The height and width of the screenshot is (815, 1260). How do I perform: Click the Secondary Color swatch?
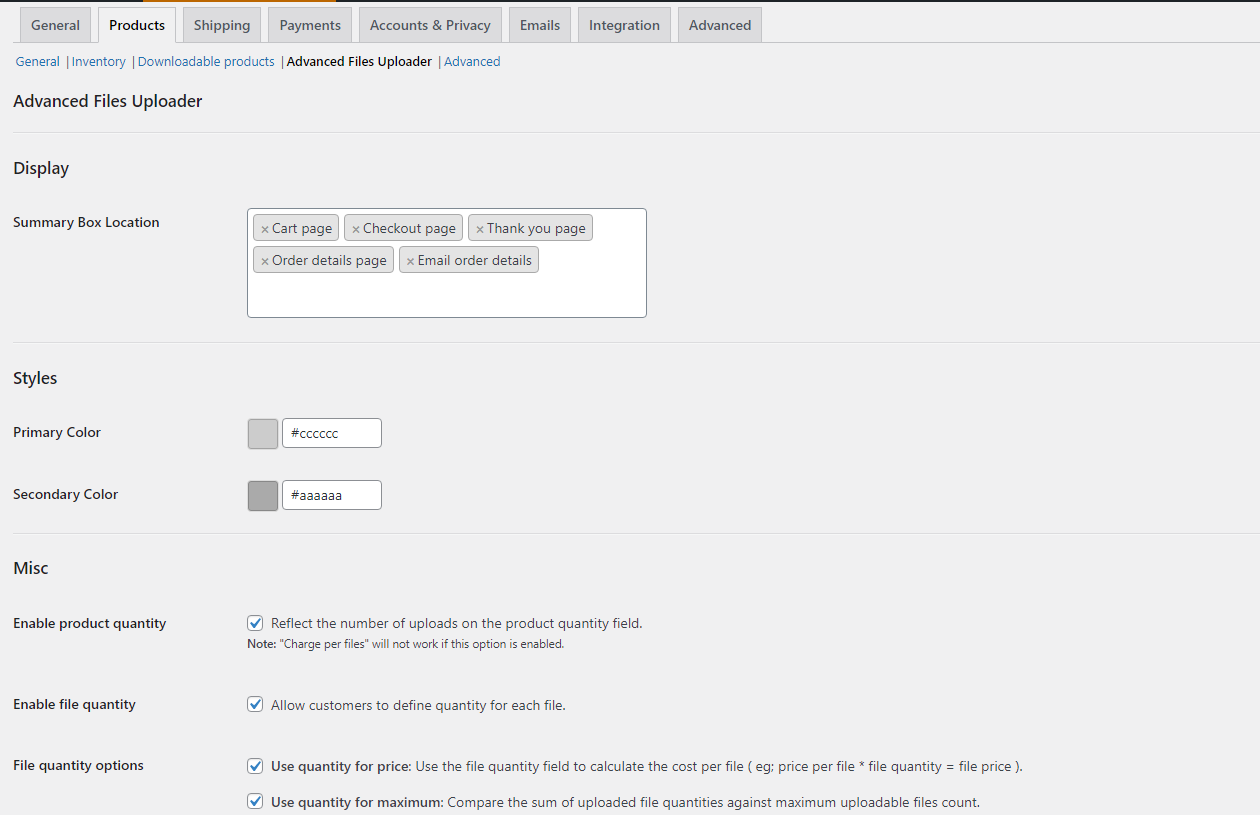[263, 496]
